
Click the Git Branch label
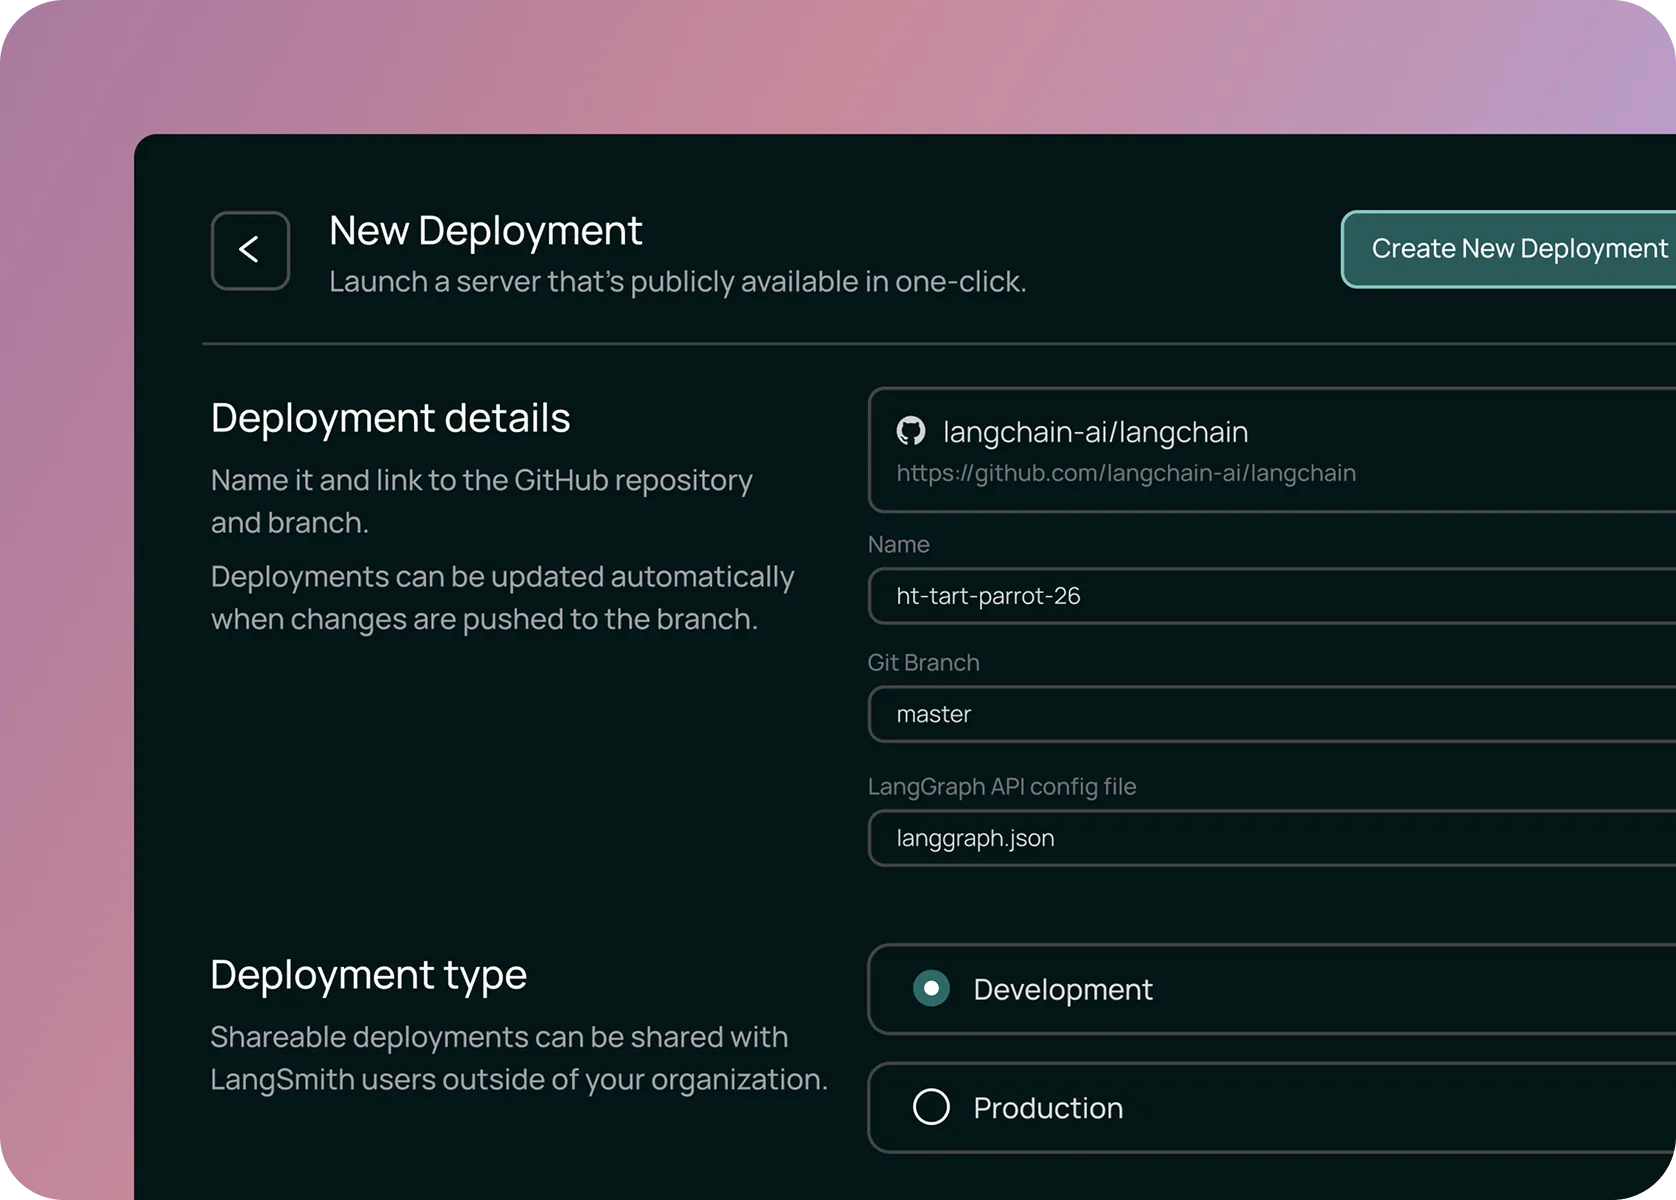pyautogui.click(x=923, y=663)
